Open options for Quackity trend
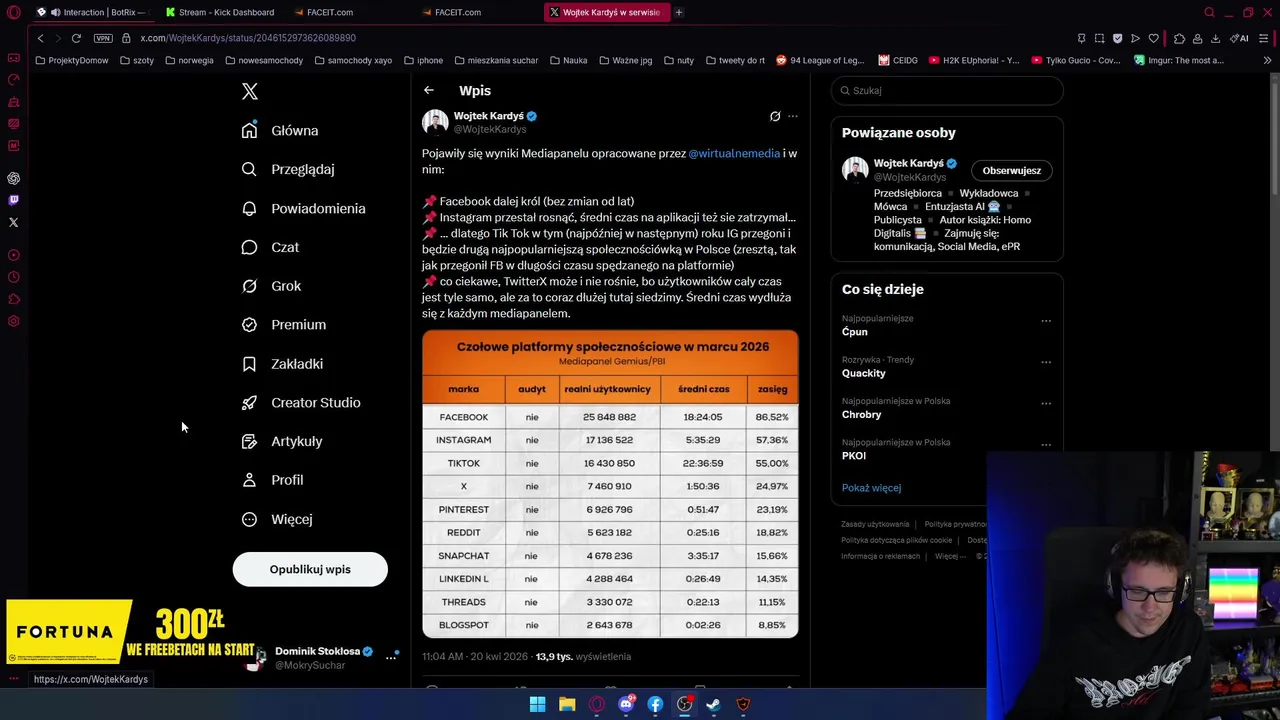This screenshot has width=1280, height=720. coord(1046,362)
